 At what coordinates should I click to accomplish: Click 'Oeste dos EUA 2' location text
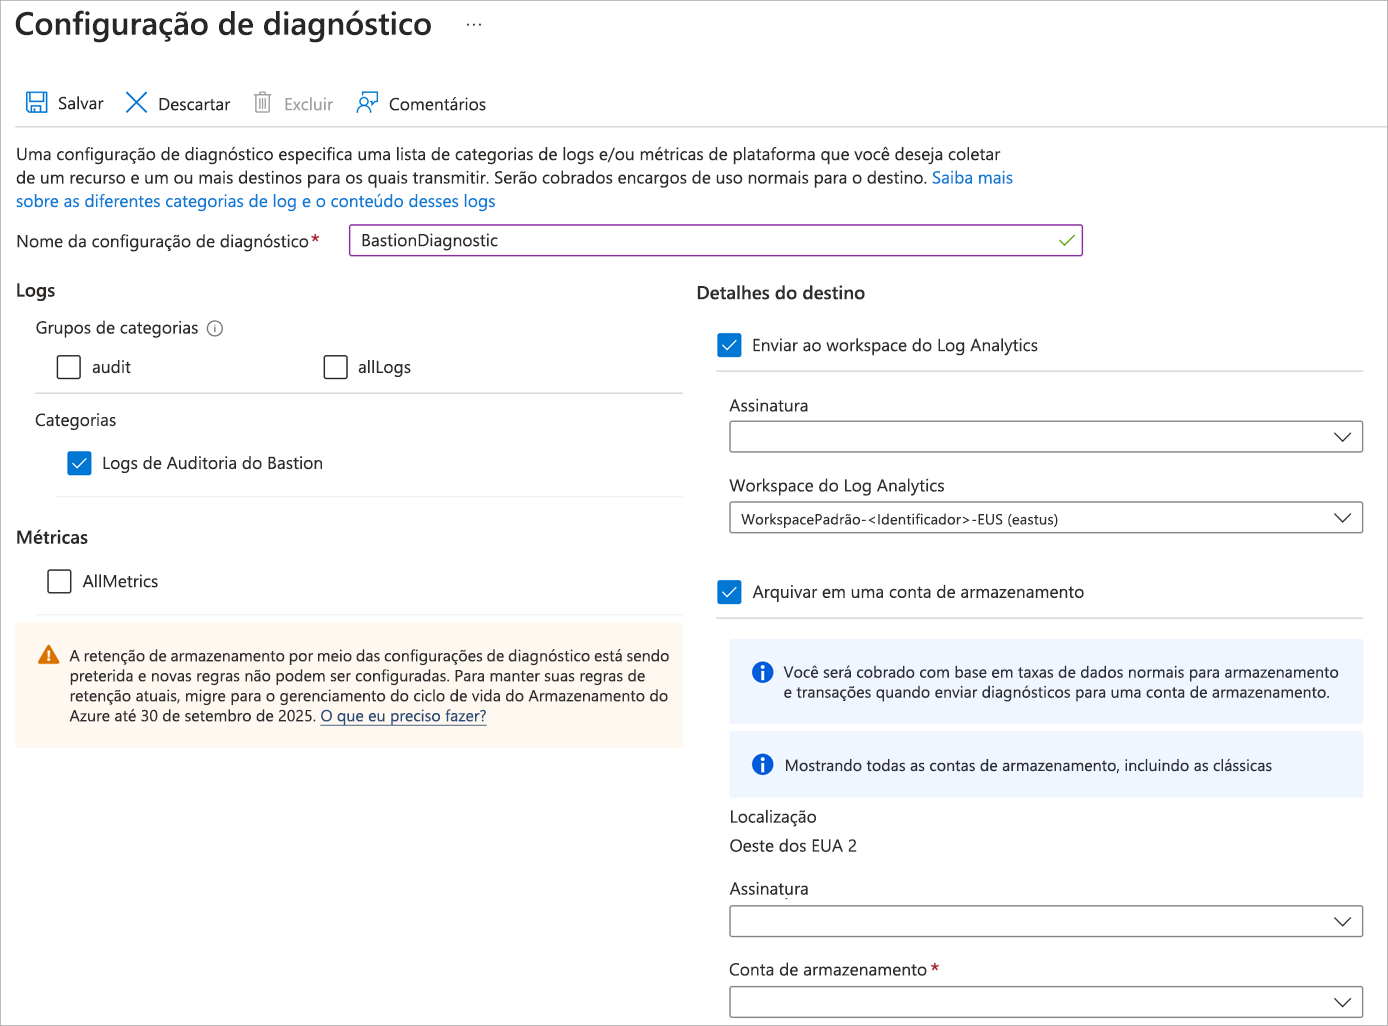[793, 846]
